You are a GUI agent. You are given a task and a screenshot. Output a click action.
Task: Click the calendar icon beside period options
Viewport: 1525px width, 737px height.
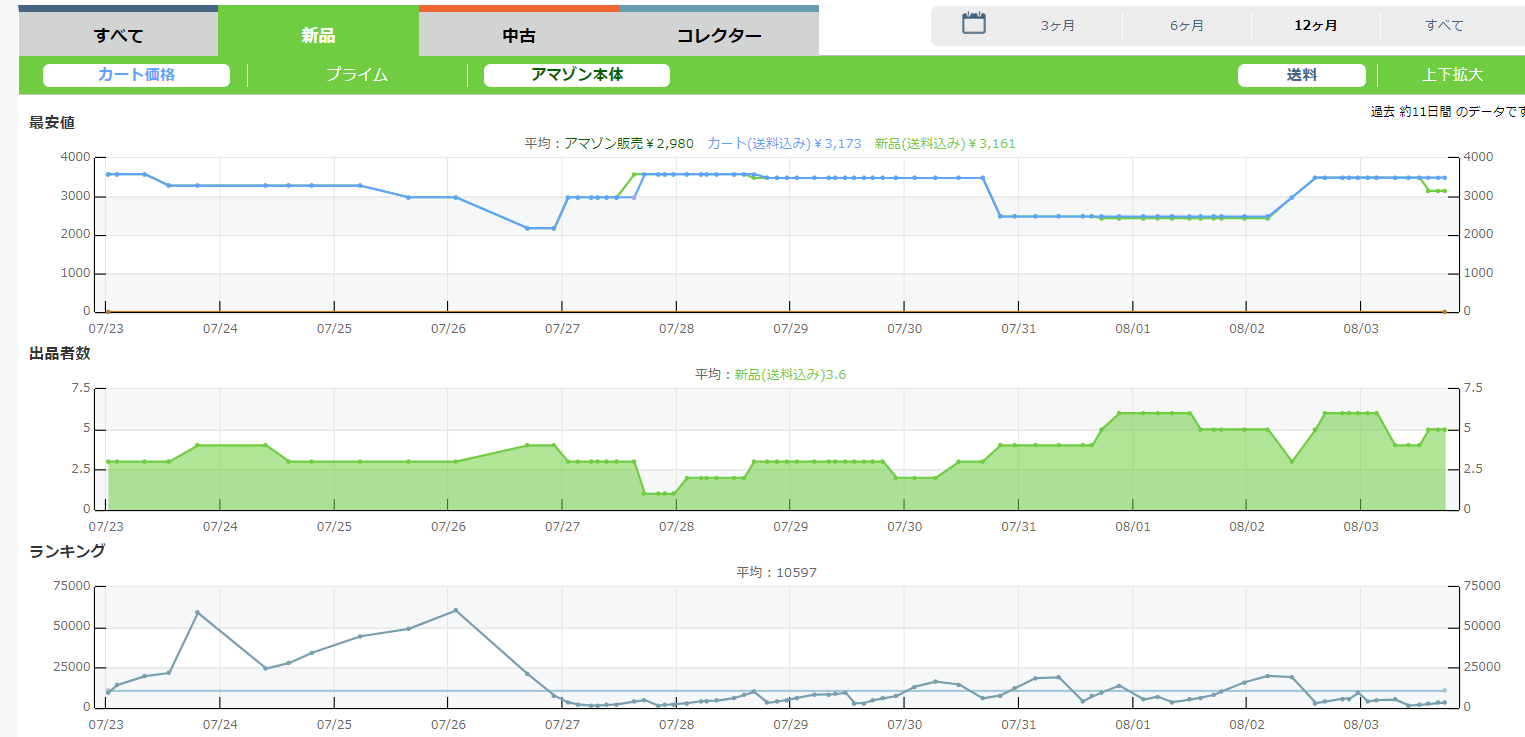[x=973, y=24]
